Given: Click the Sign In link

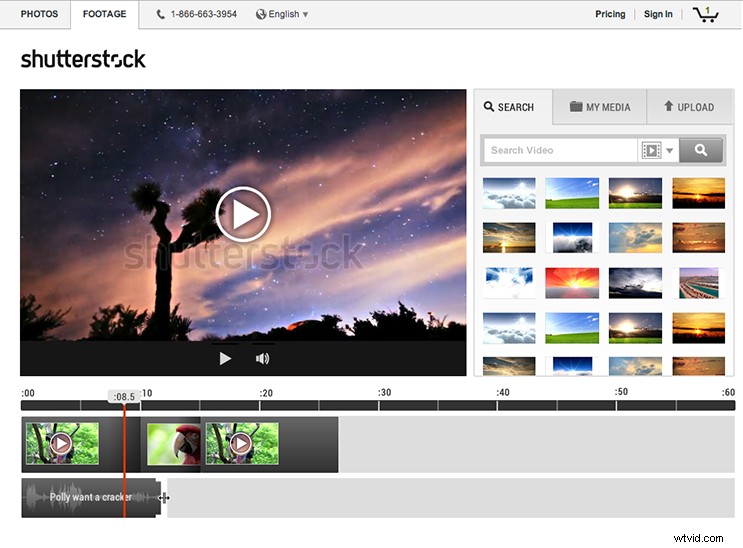Looking at the screenshot, I should 658,14.
